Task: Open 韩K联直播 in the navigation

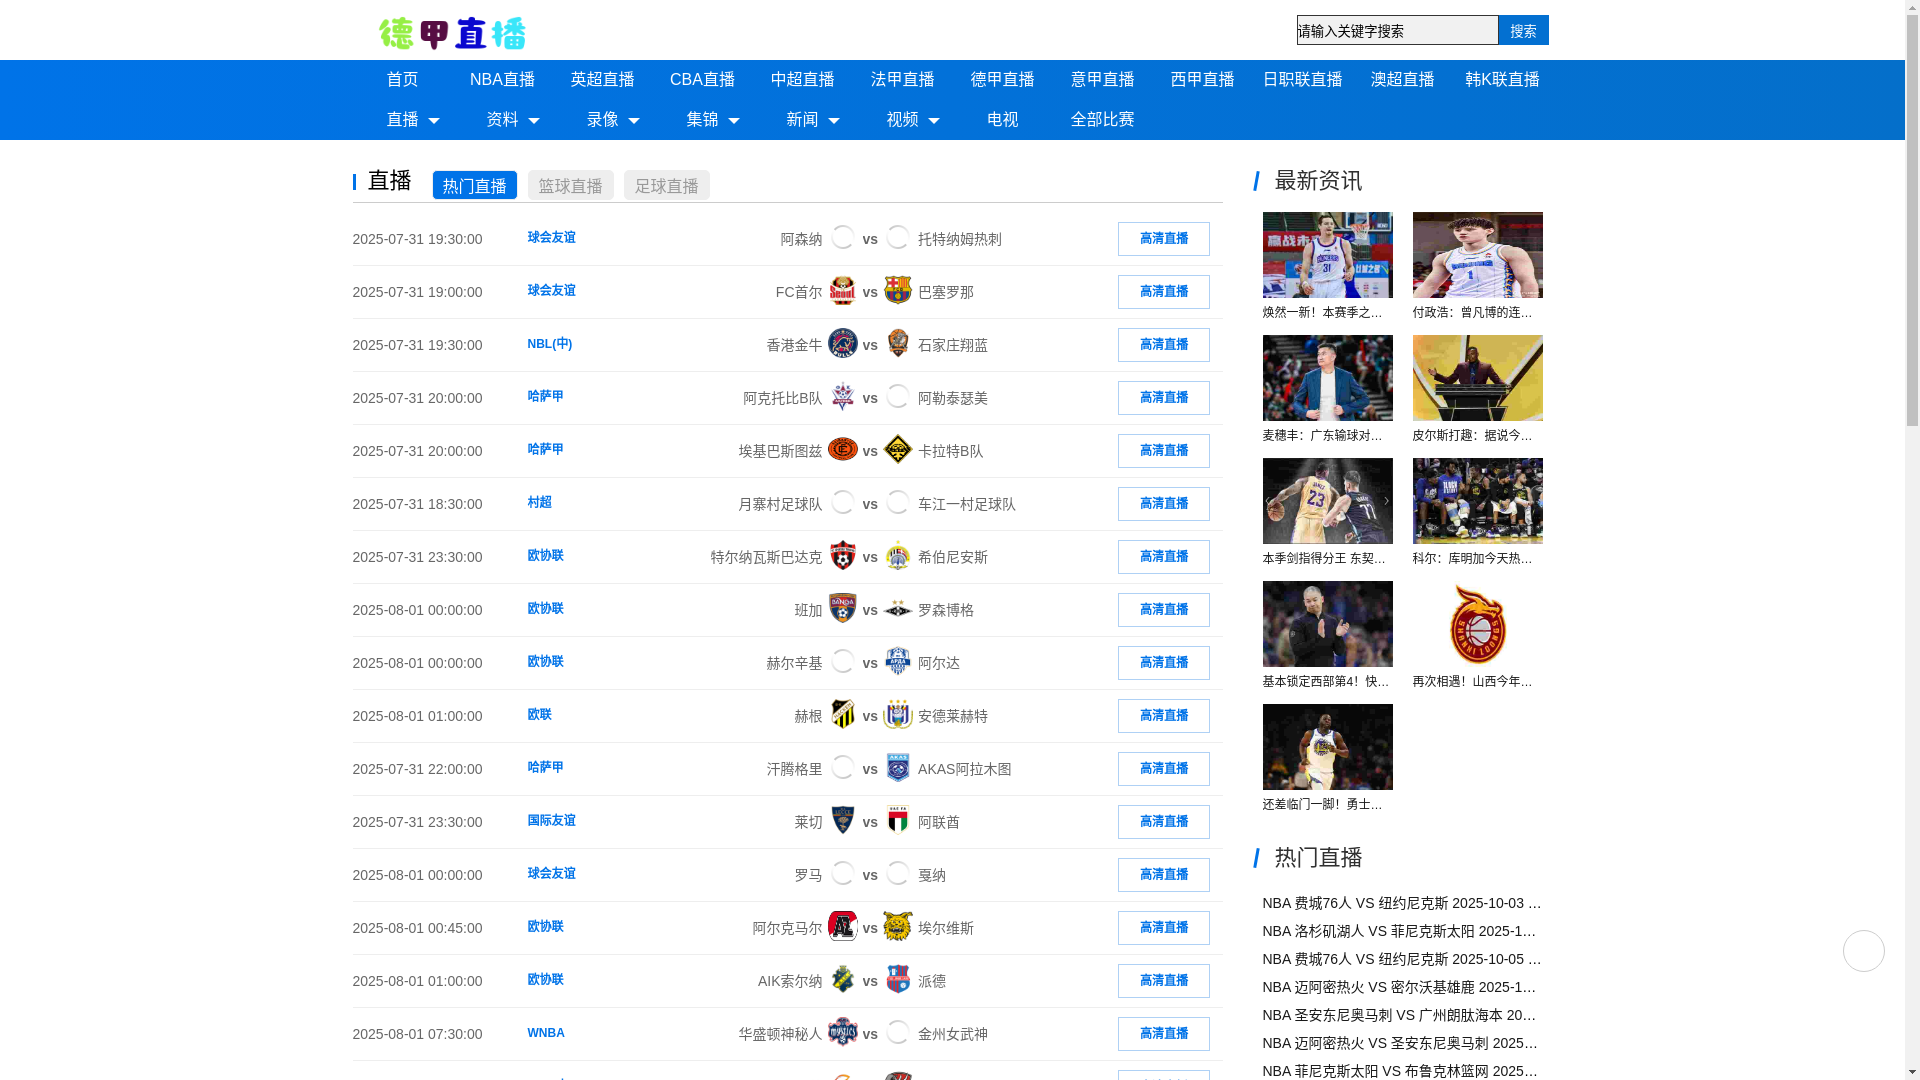Action: (x=1502, y=80)
